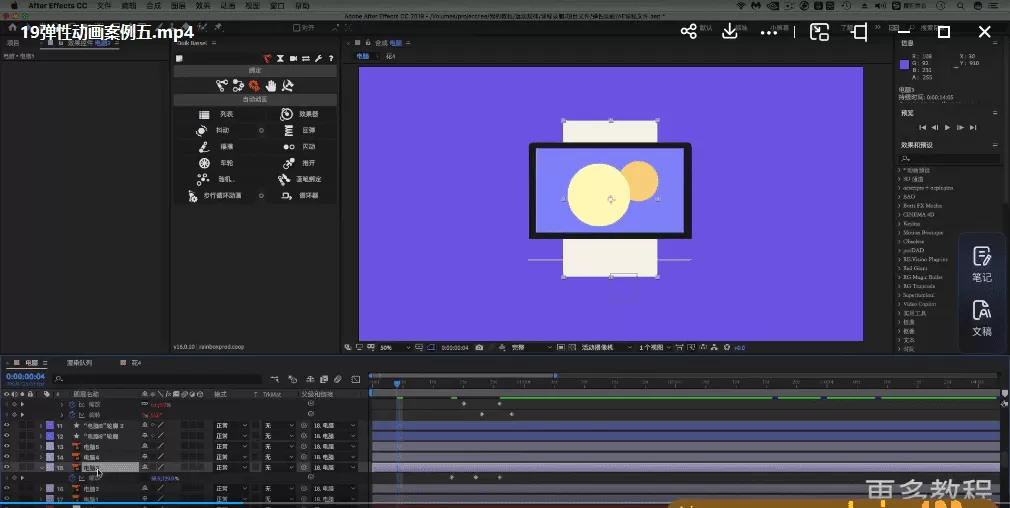Click the 效果器 effector icon in Duik
This screenshot has height=508, width=1010.
coord(287,115)
